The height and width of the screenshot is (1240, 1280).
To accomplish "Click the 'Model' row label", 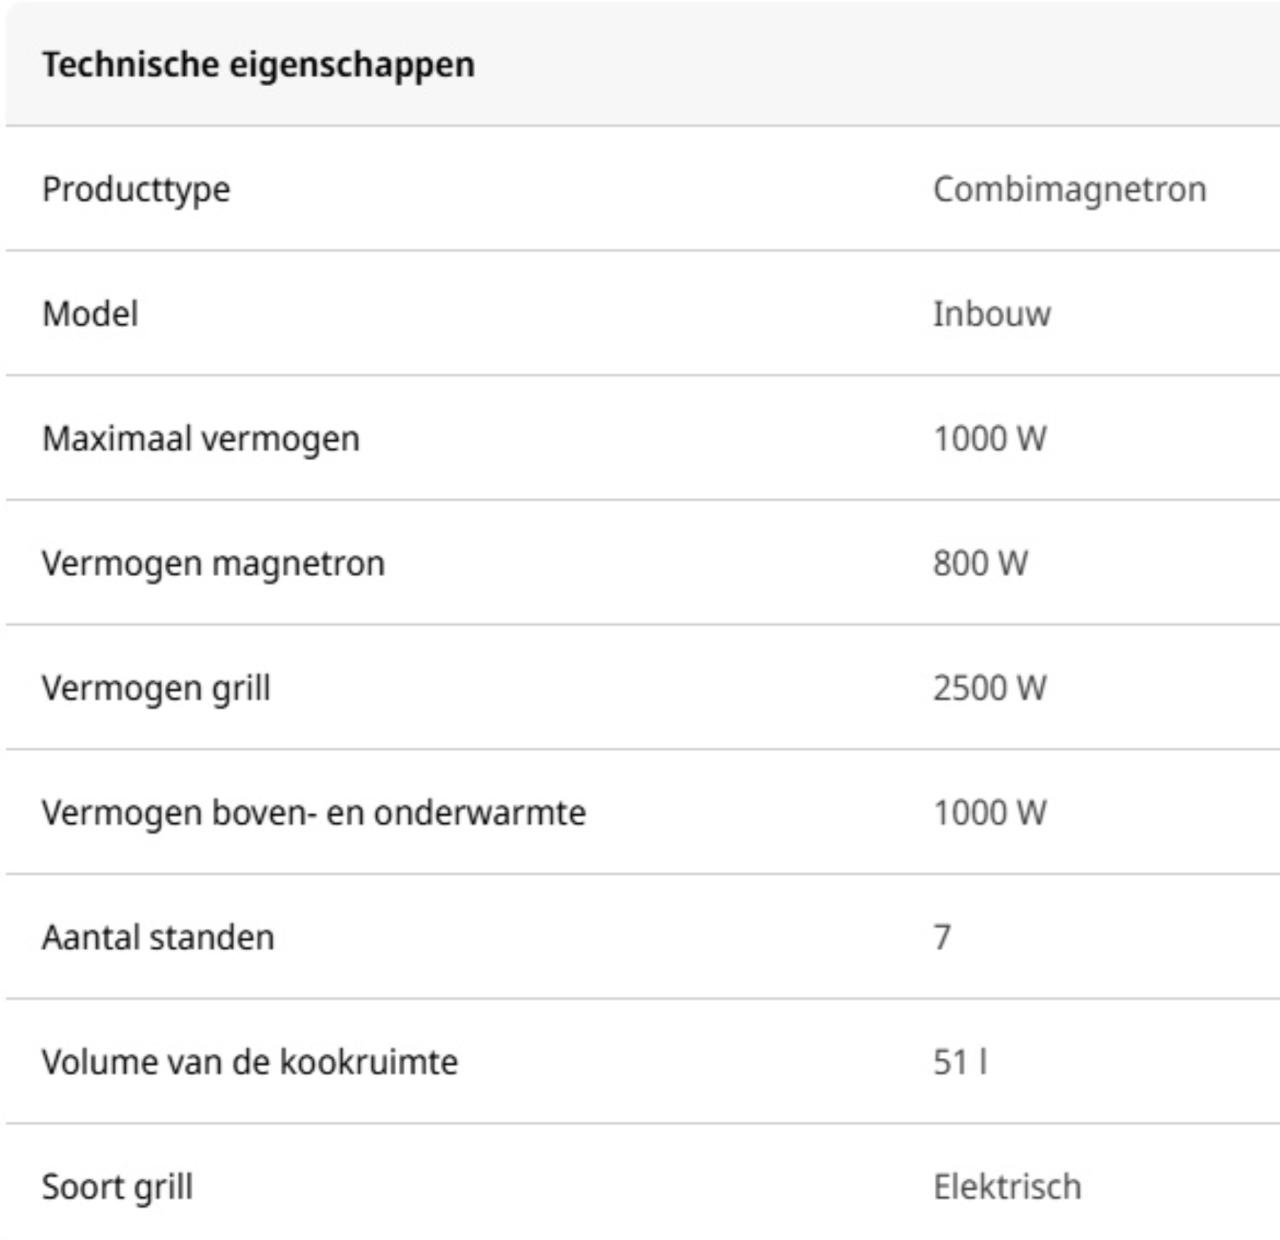I will point(90,314).
